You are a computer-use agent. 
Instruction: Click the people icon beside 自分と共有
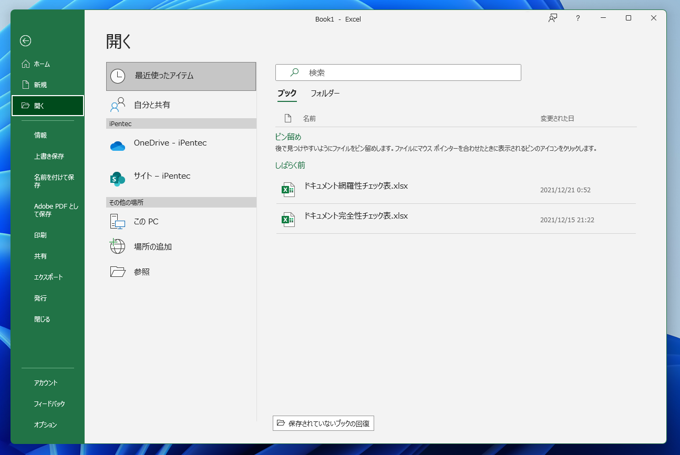click(x=118, y=105)
